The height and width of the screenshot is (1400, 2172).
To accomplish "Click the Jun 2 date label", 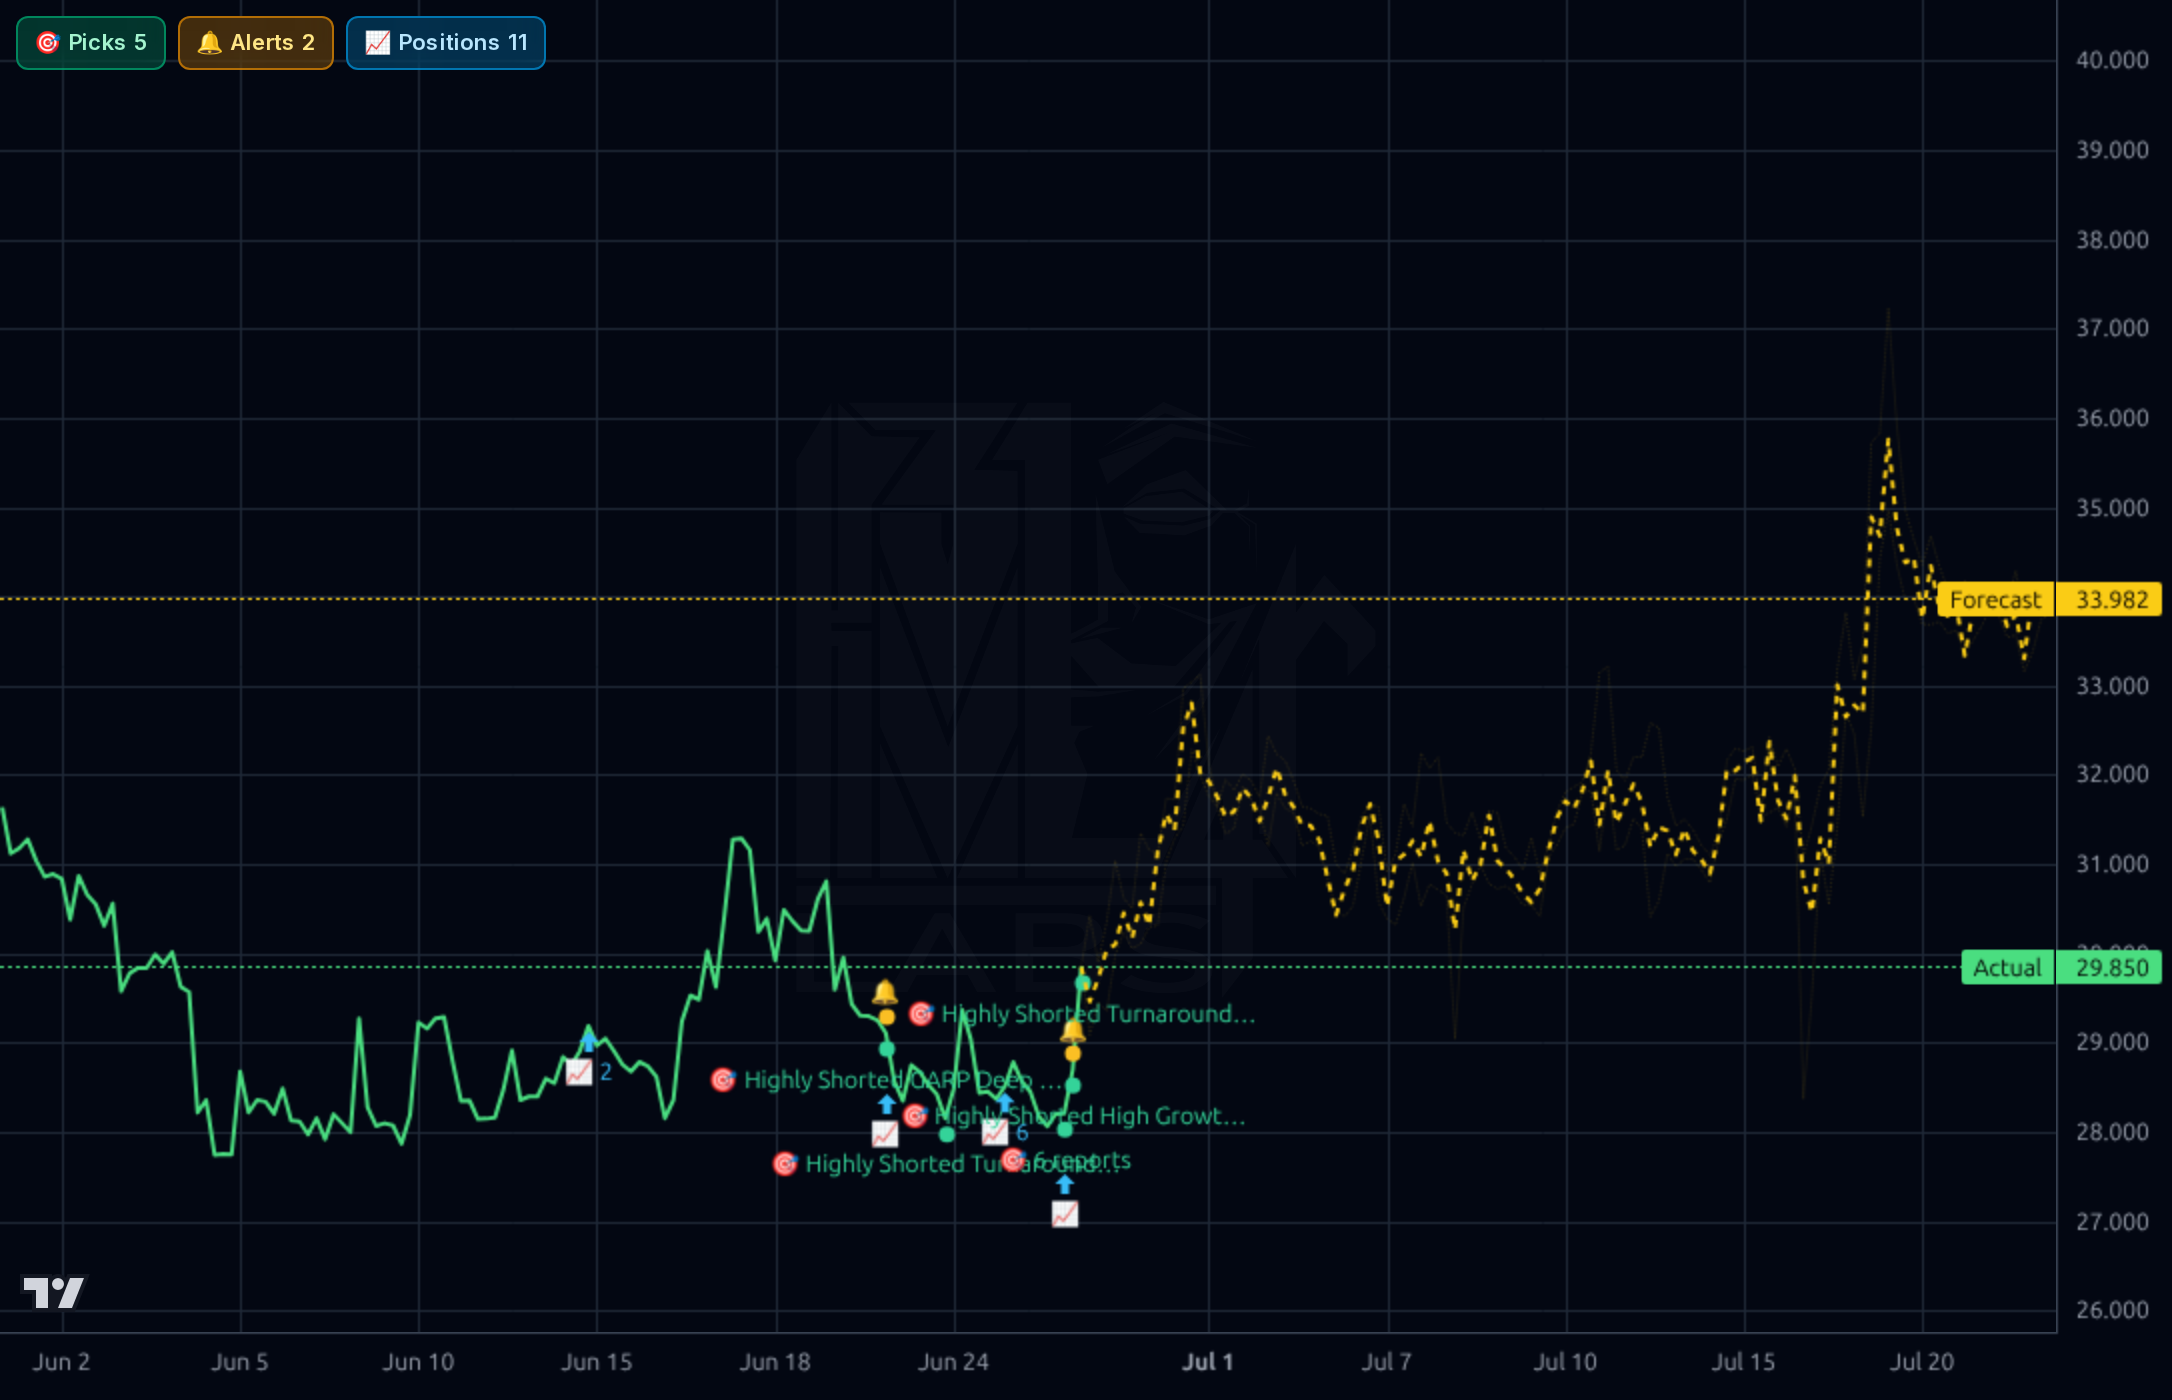I will (61, 1362).
